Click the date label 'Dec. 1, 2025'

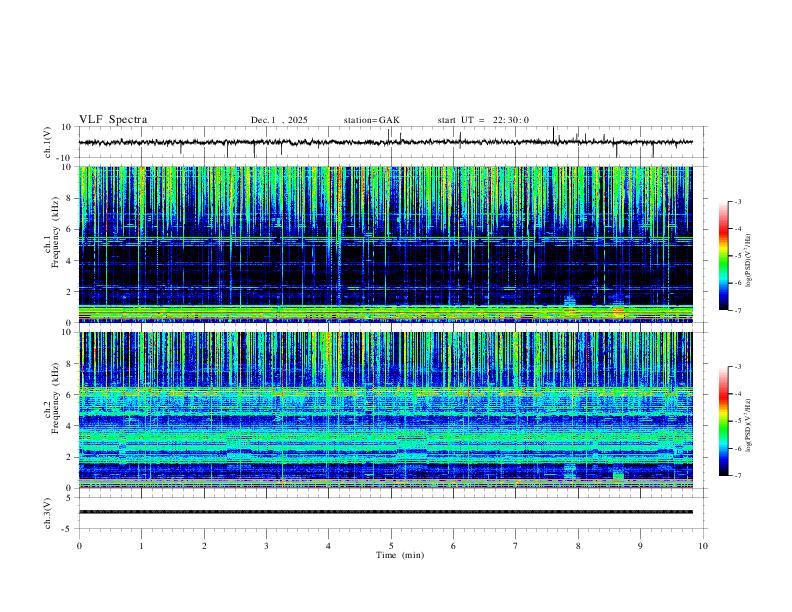[x=279, y=120]
